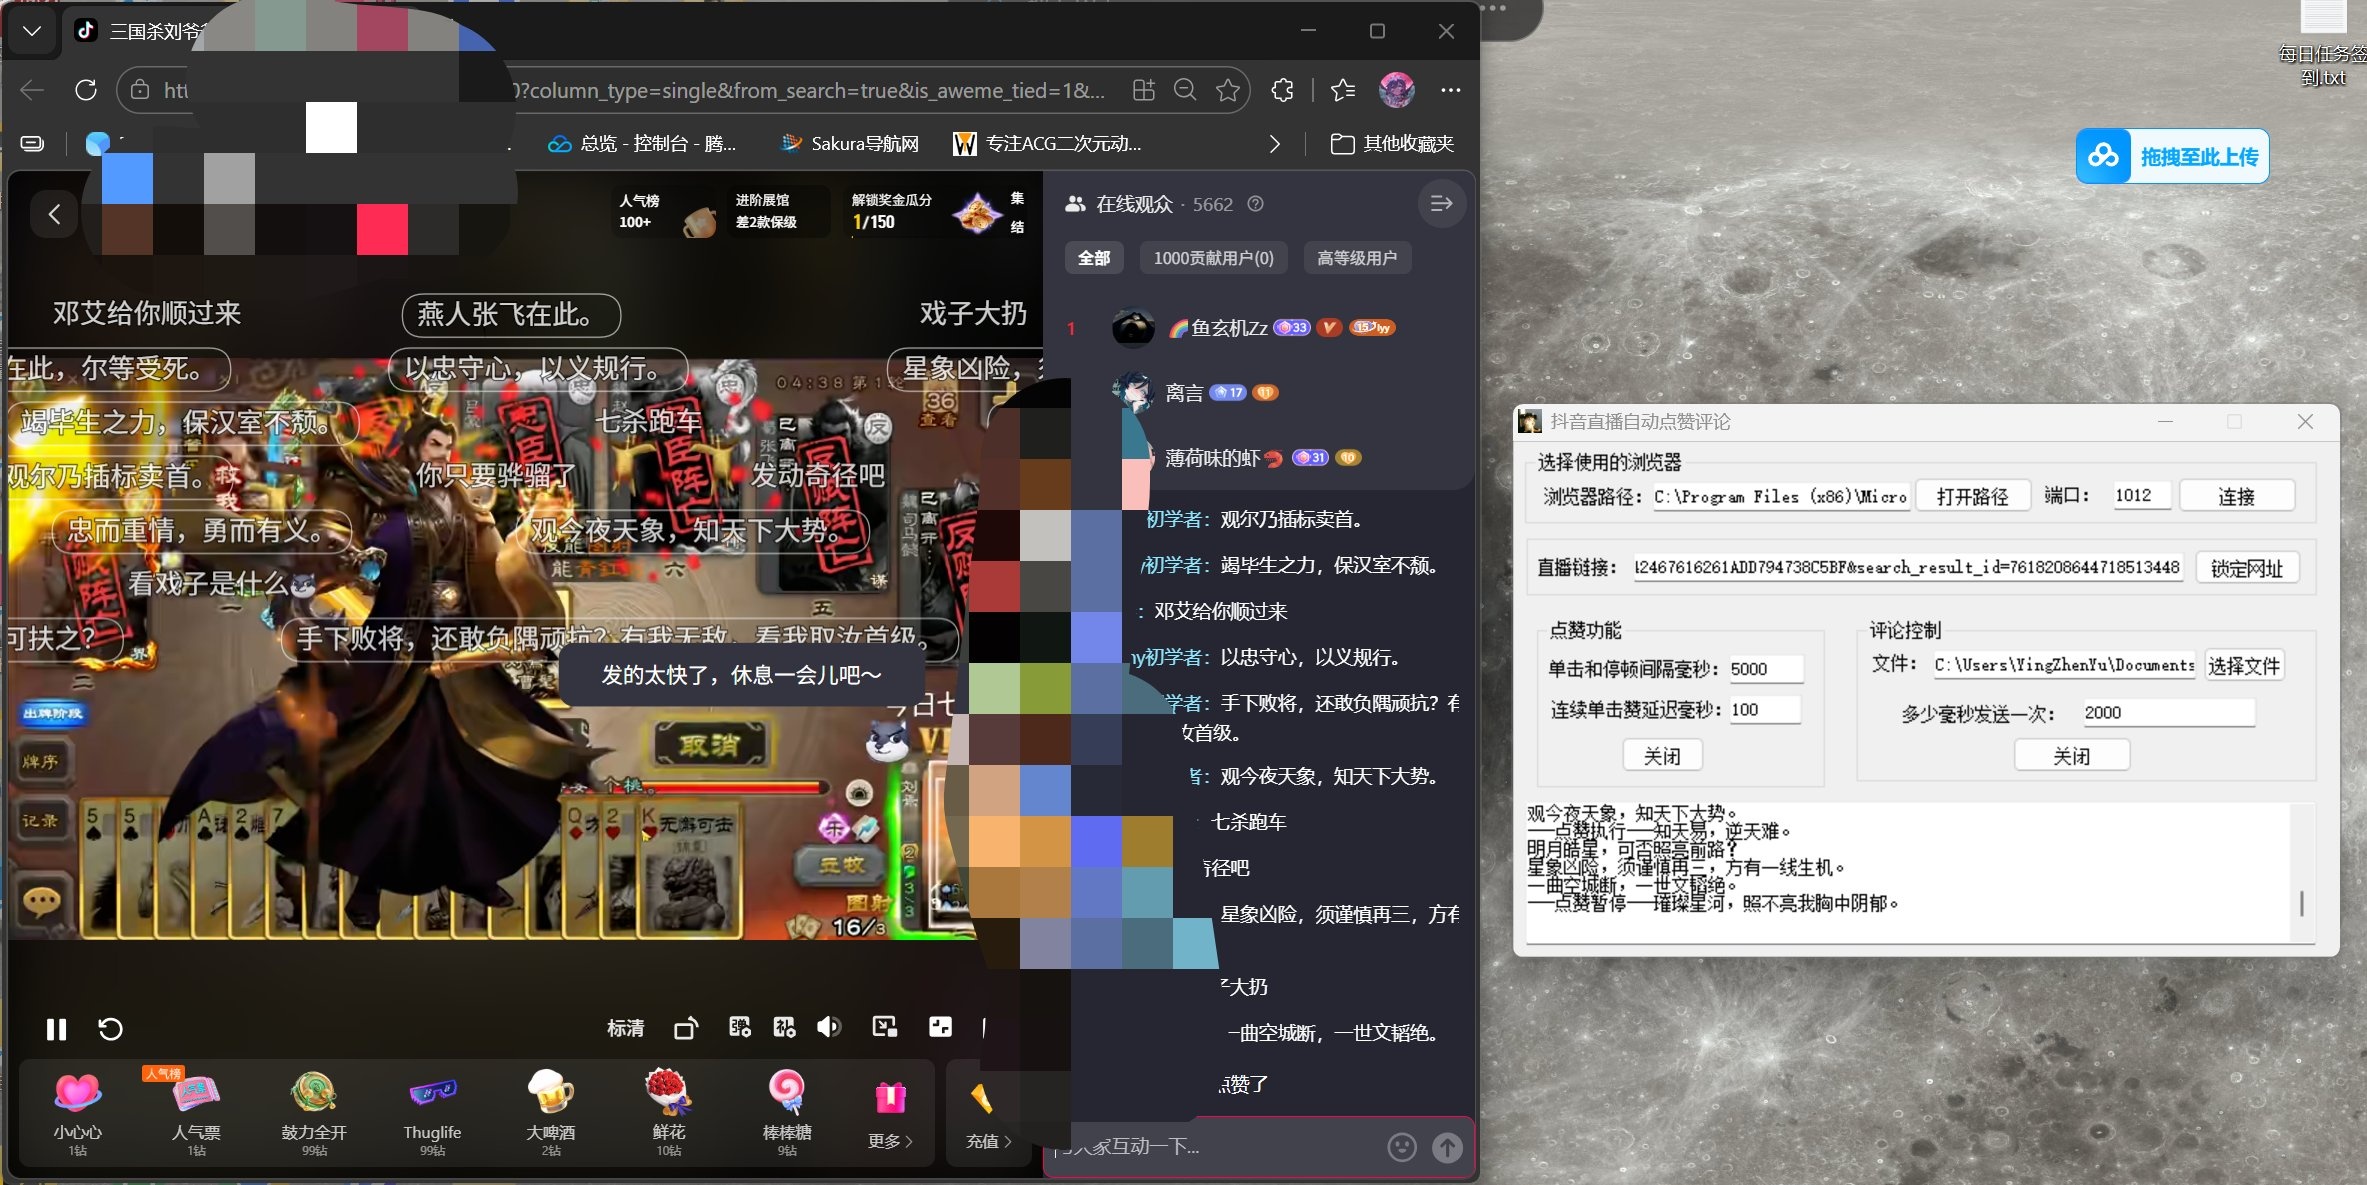Click 连接 in the auto-like tool
The height and width of the screenshot is (1185, 2367).
click(2237, 495)
